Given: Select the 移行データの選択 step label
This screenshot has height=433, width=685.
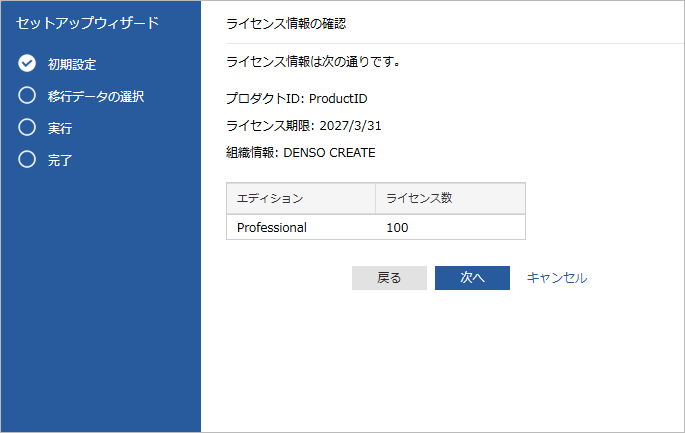Looking at the screenshot, I should pyautogui.click(x=96, y=97).
